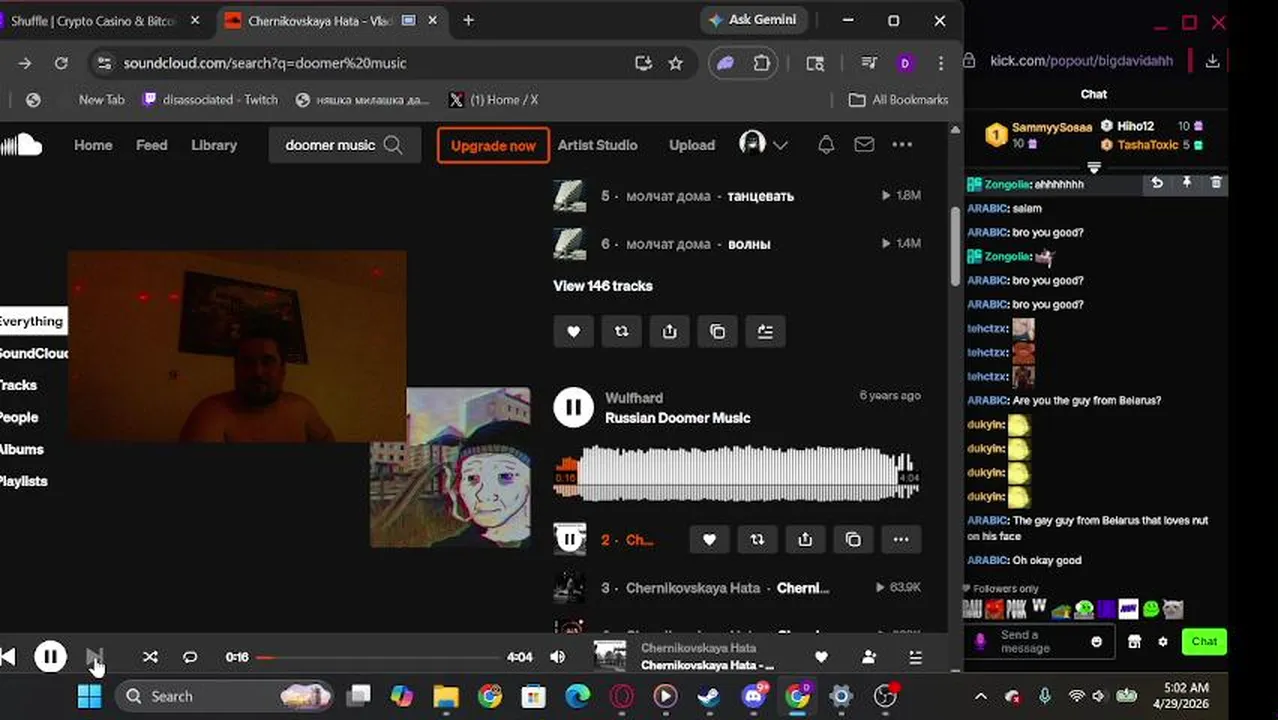Skip to next track in bottom player

[x=94, y=657]
